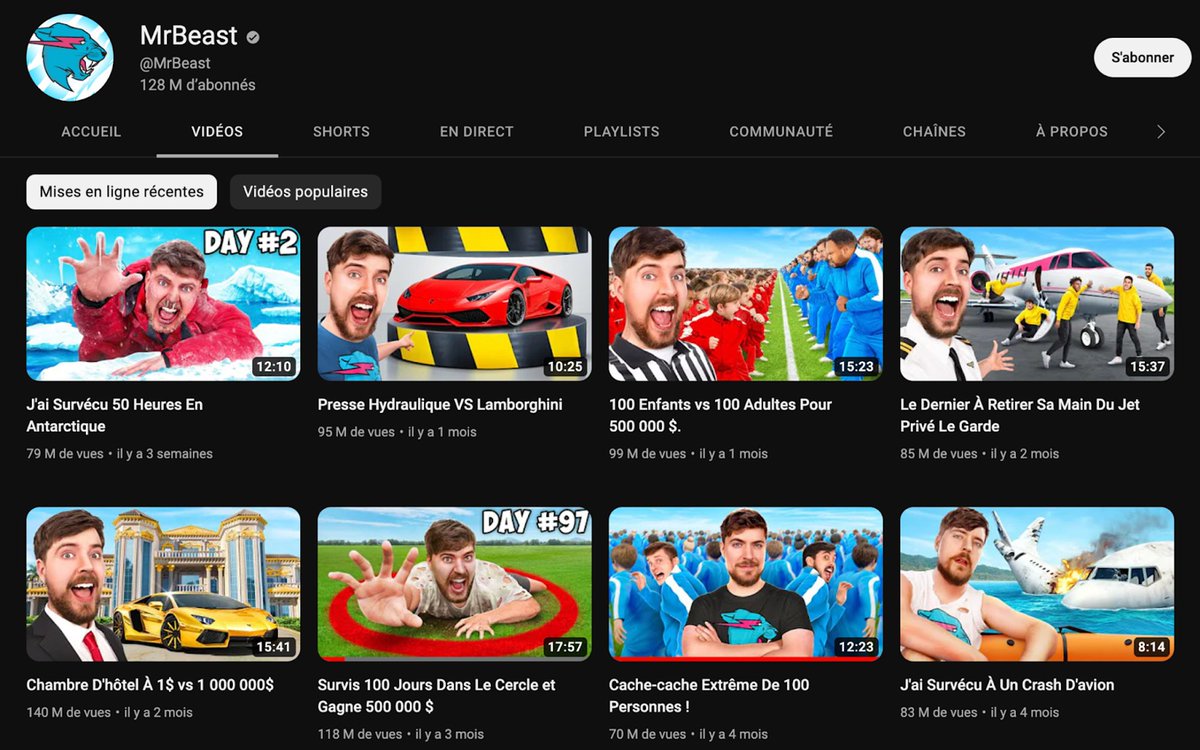Open the red circle DAY #97 thumbnail
1200x750 pixels.
pyautogui.click(x=454, y=584)
